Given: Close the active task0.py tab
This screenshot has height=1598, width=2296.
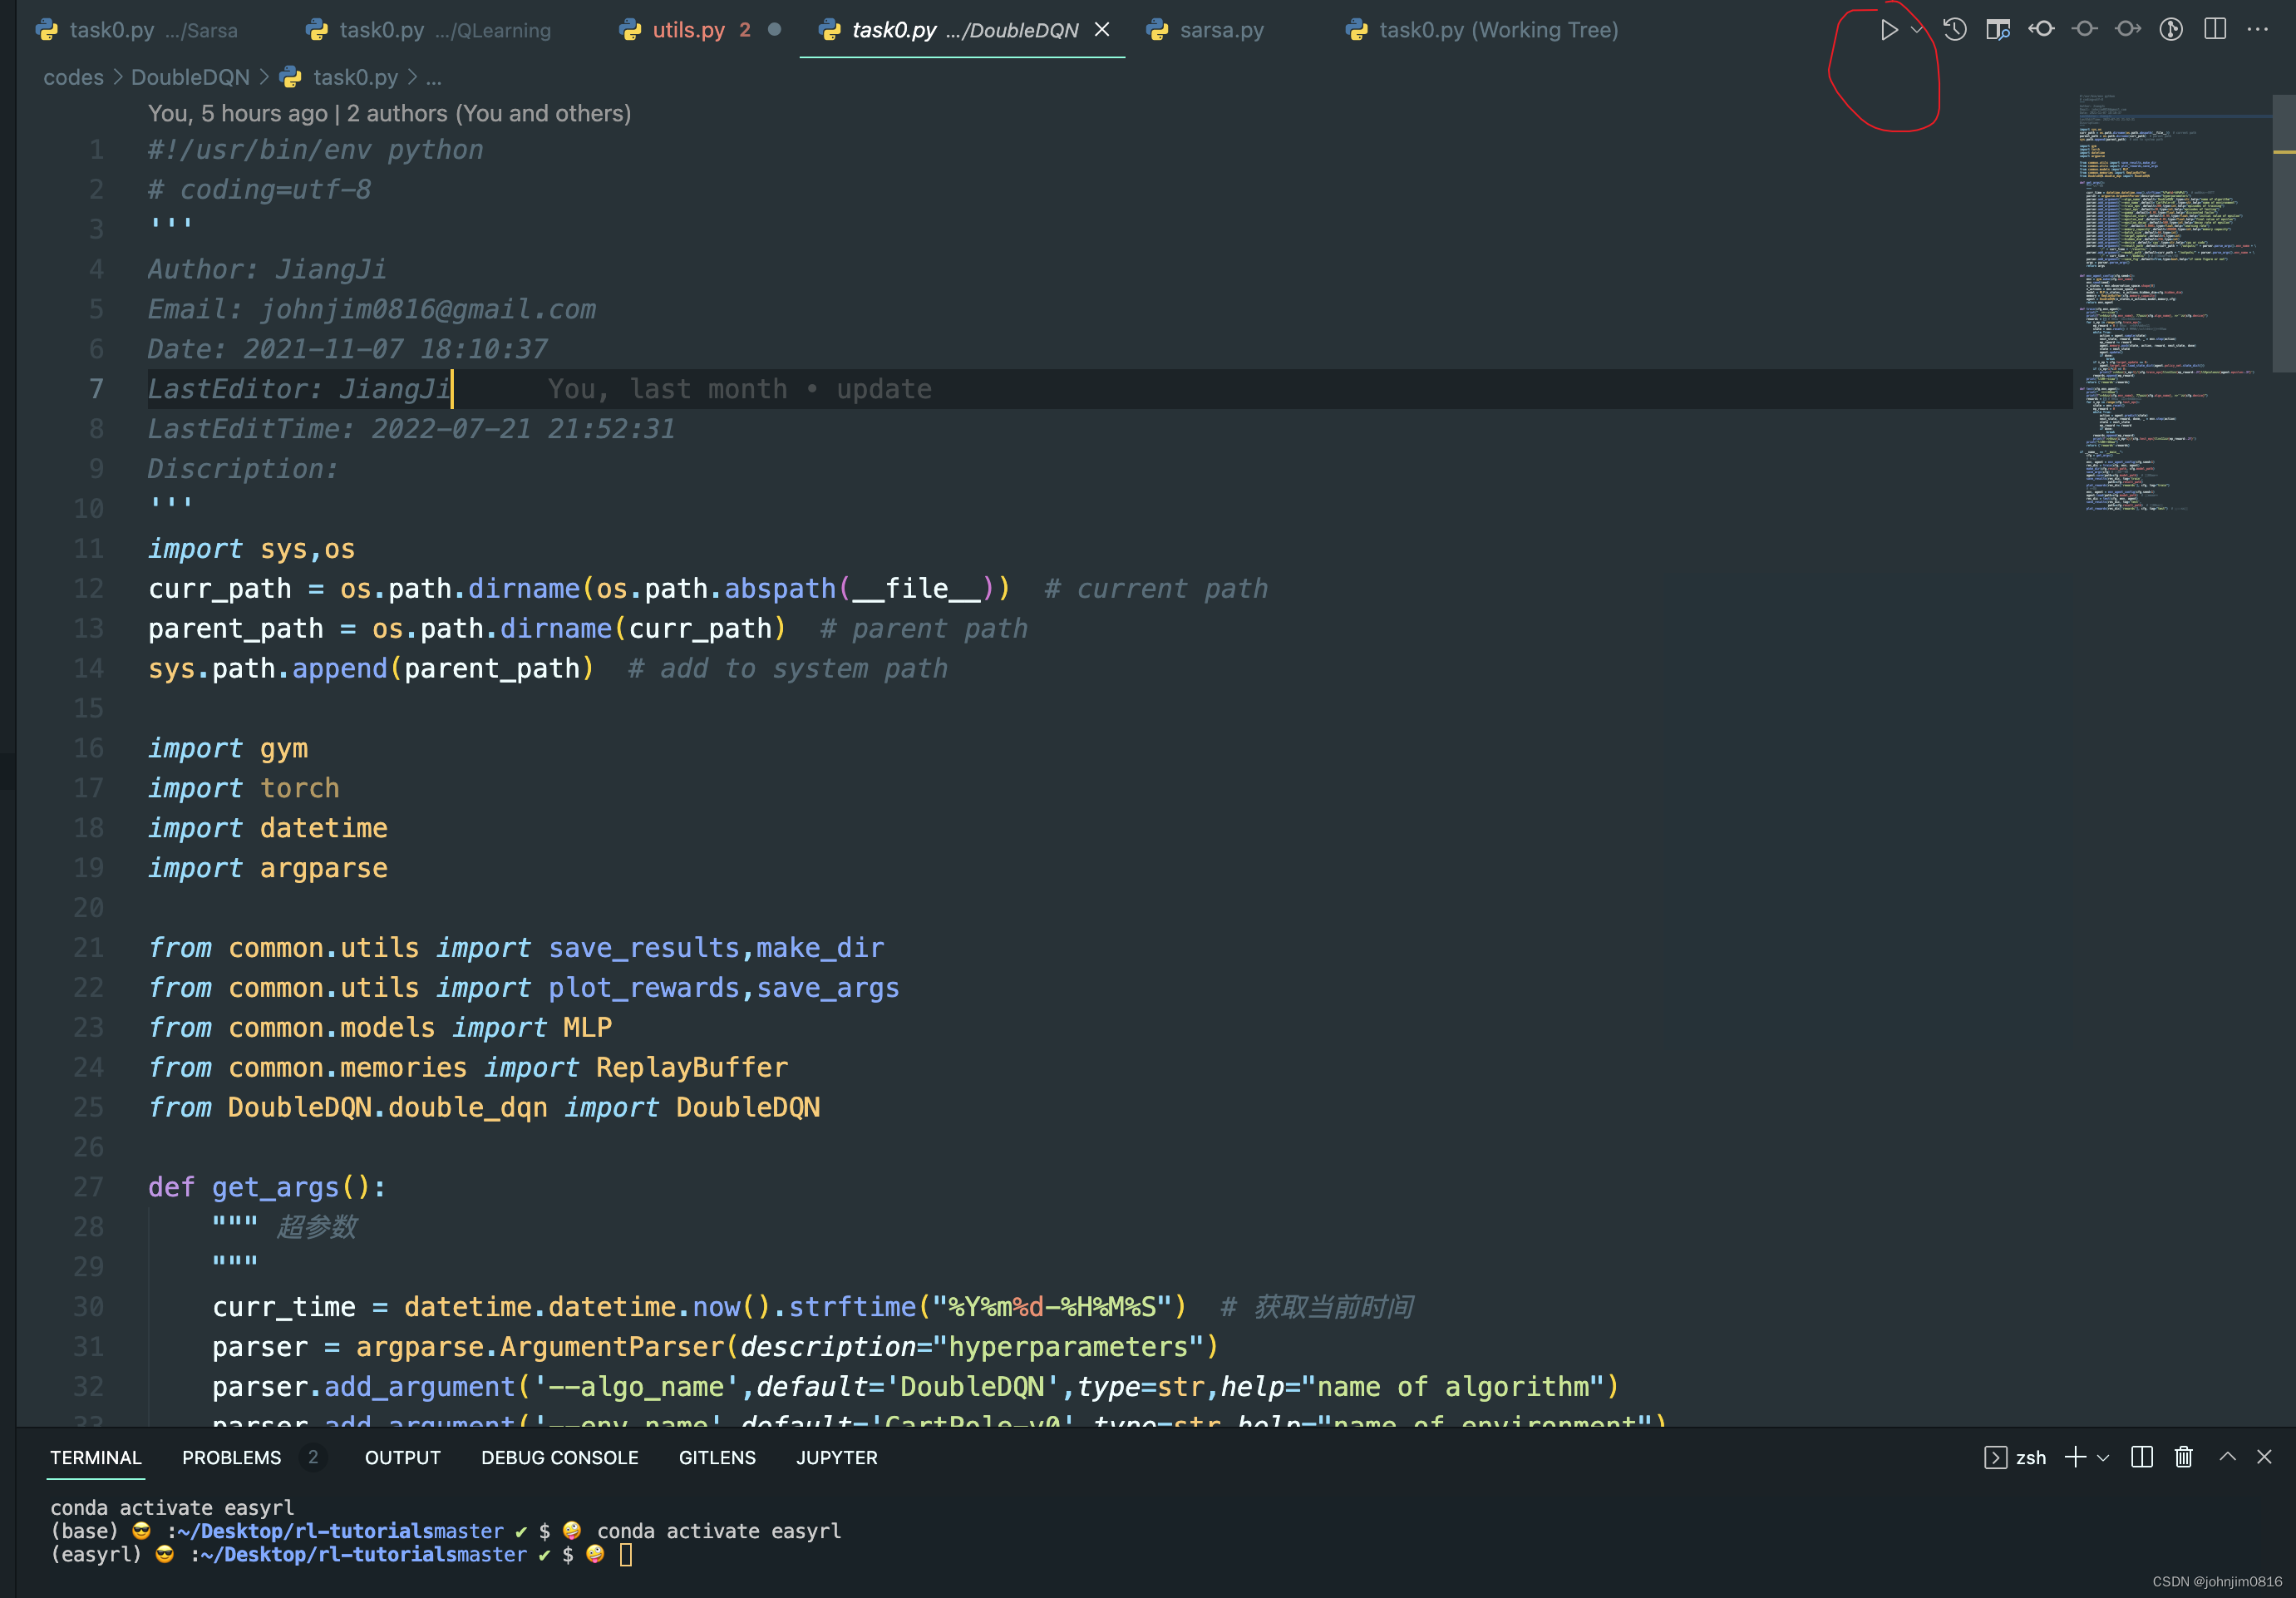Looking at the screenshot, I should pos(1102,29).
